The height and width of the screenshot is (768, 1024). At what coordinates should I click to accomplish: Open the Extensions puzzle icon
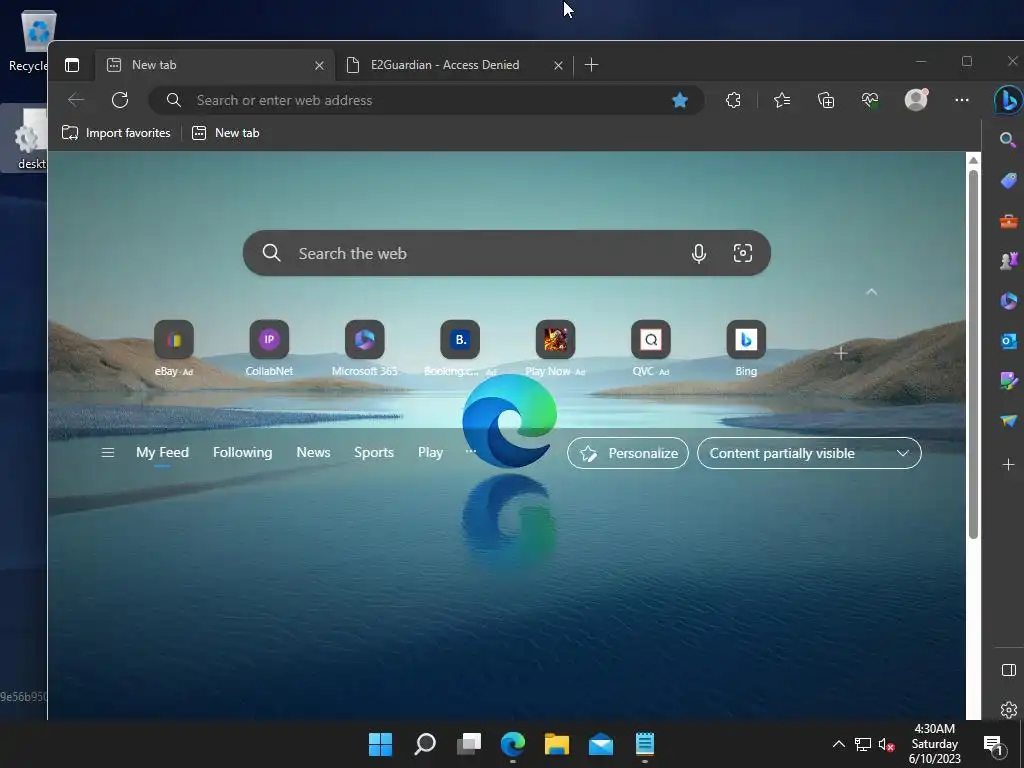(733, 100)
